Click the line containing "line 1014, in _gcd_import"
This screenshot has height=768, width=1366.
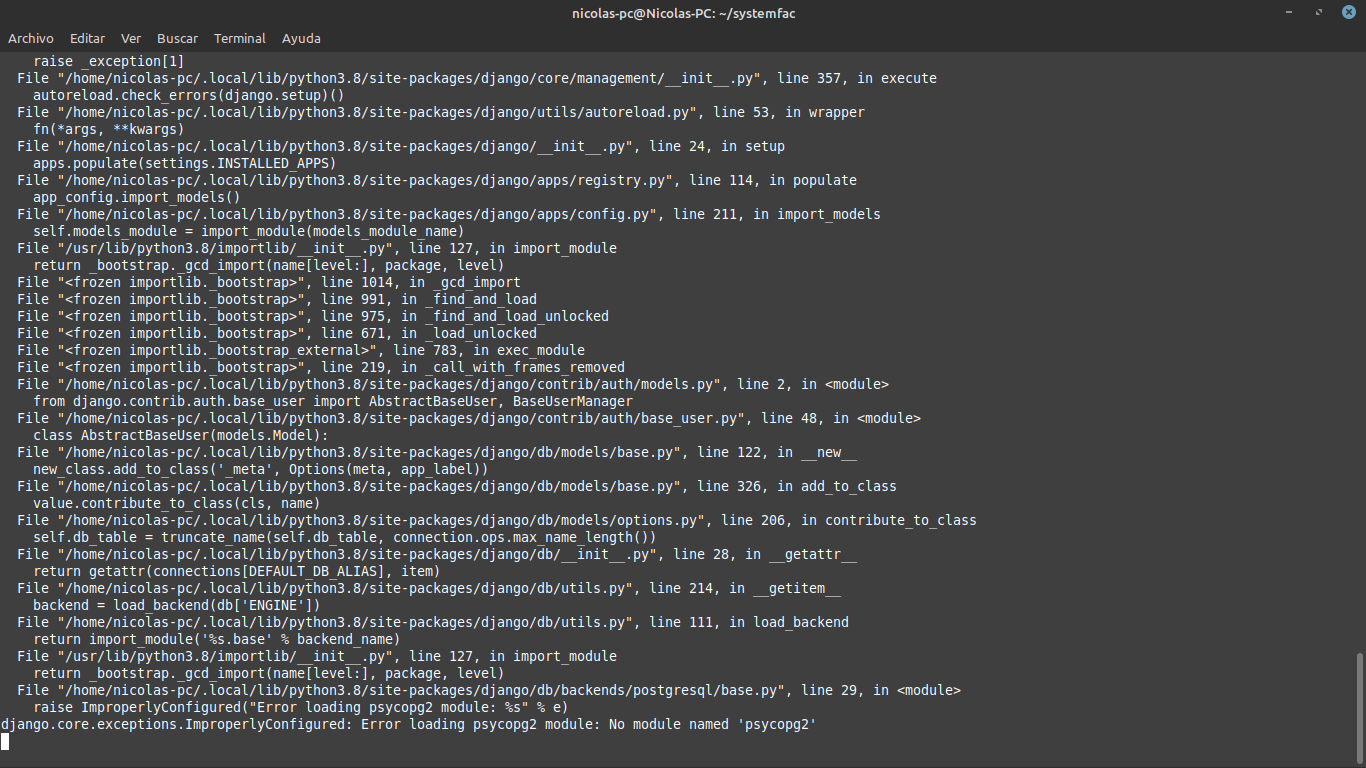pos(269,282)
